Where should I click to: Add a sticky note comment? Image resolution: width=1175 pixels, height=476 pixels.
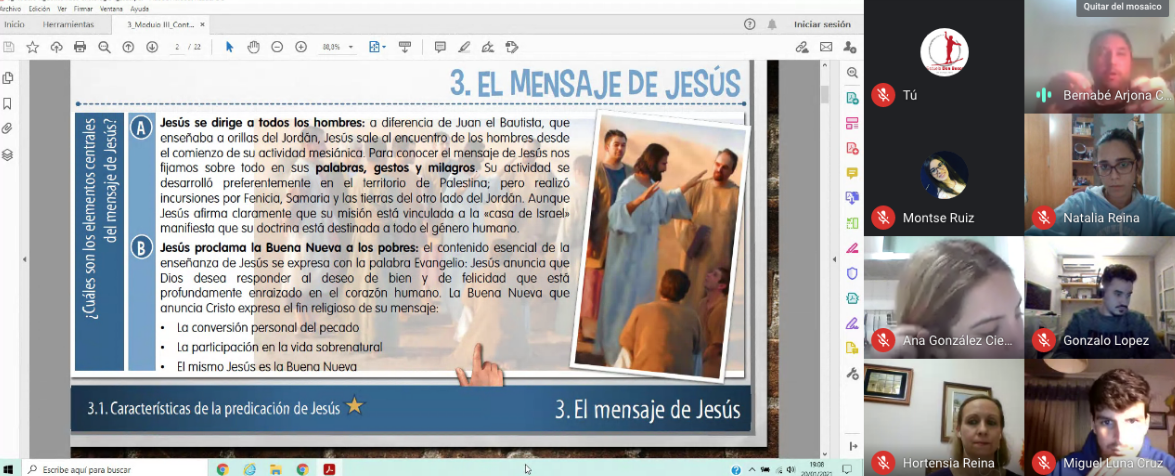click(440, 47)
